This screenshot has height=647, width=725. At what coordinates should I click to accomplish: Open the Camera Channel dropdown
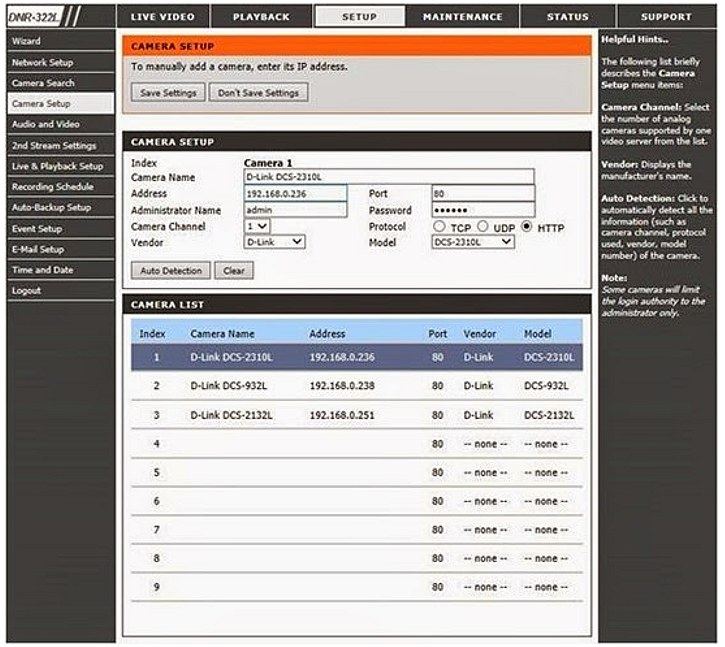tap(257, 227)
